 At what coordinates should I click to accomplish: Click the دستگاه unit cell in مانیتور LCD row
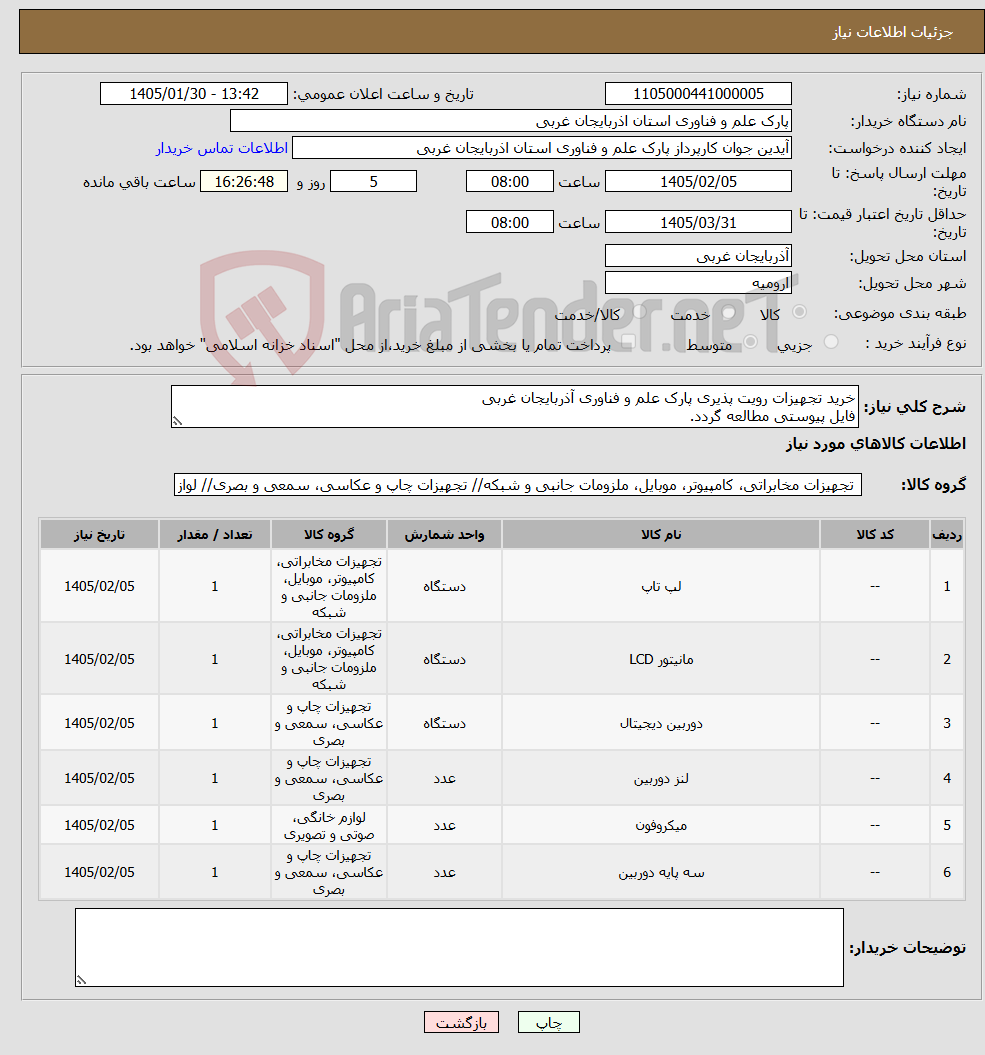444,659
